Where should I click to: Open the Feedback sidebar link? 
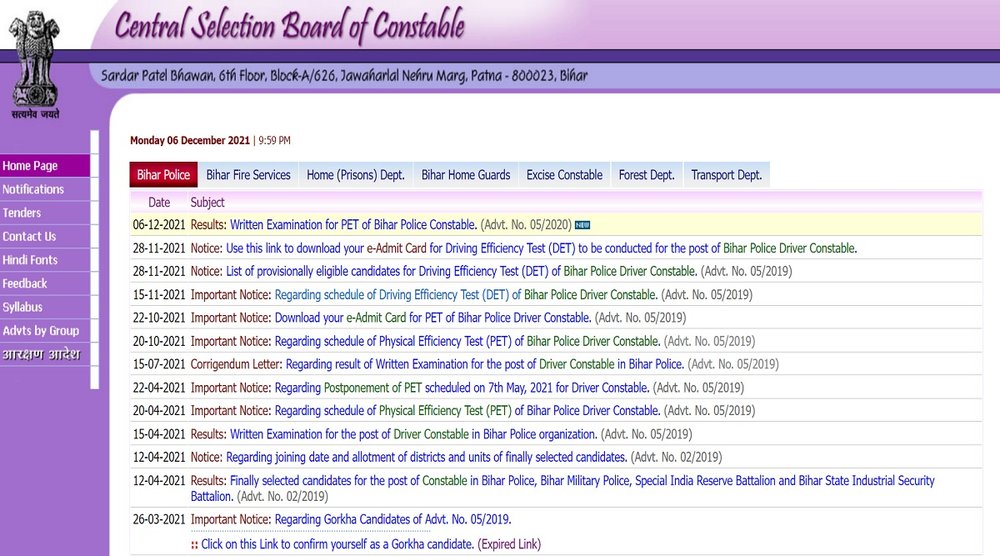click(25, 283)
